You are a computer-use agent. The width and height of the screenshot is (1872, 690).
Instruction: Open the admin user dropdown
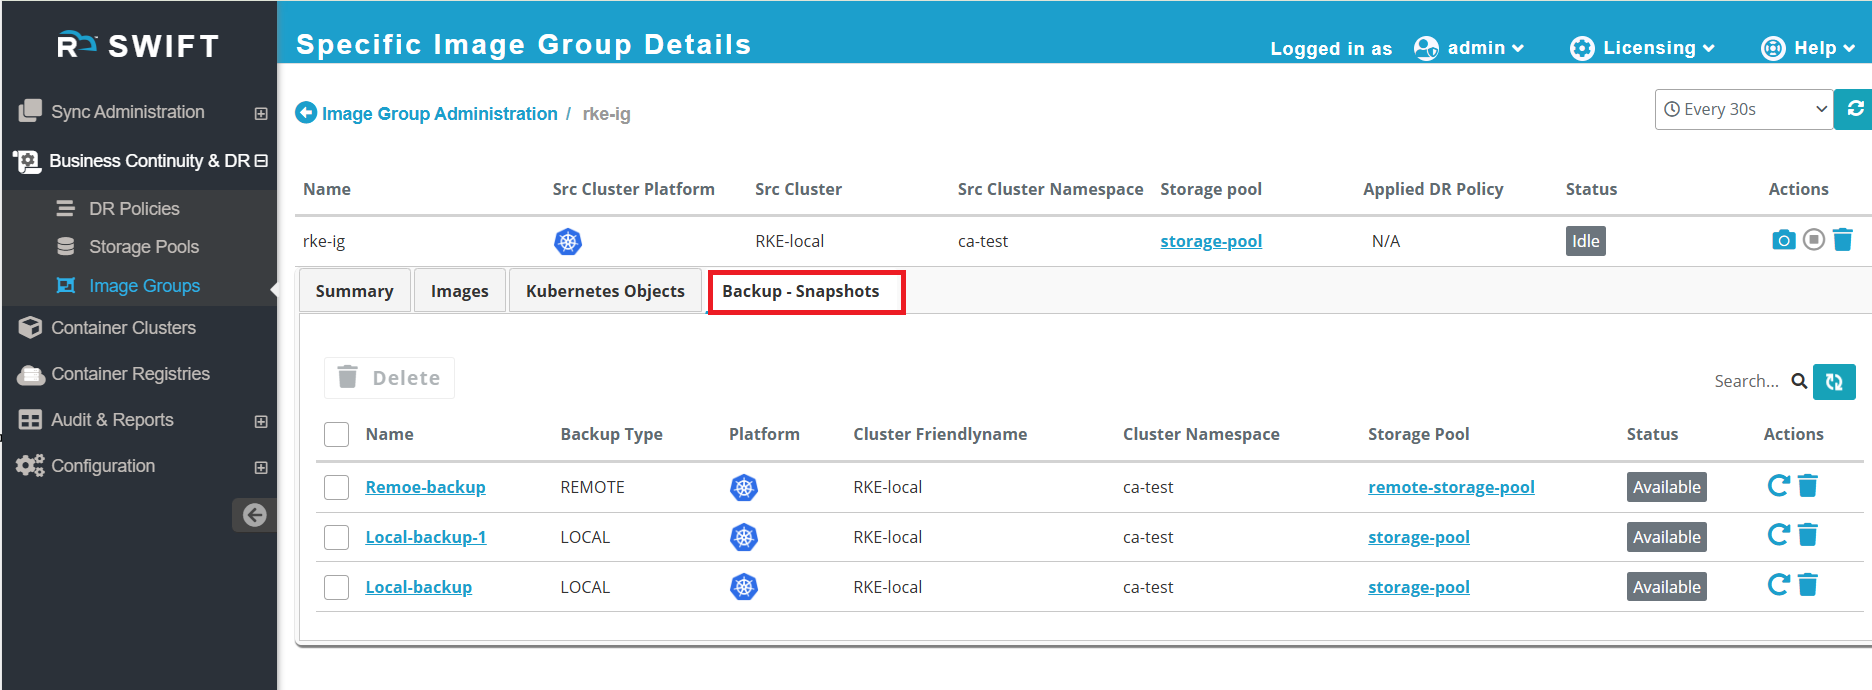click(1469, 48)
